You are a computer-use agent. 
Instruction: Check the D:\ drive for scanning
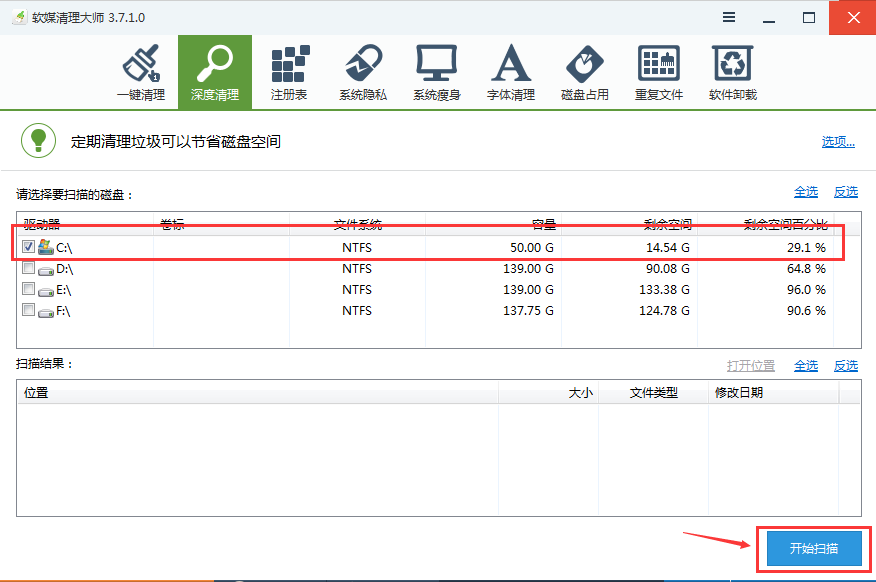tap(29, 268)
